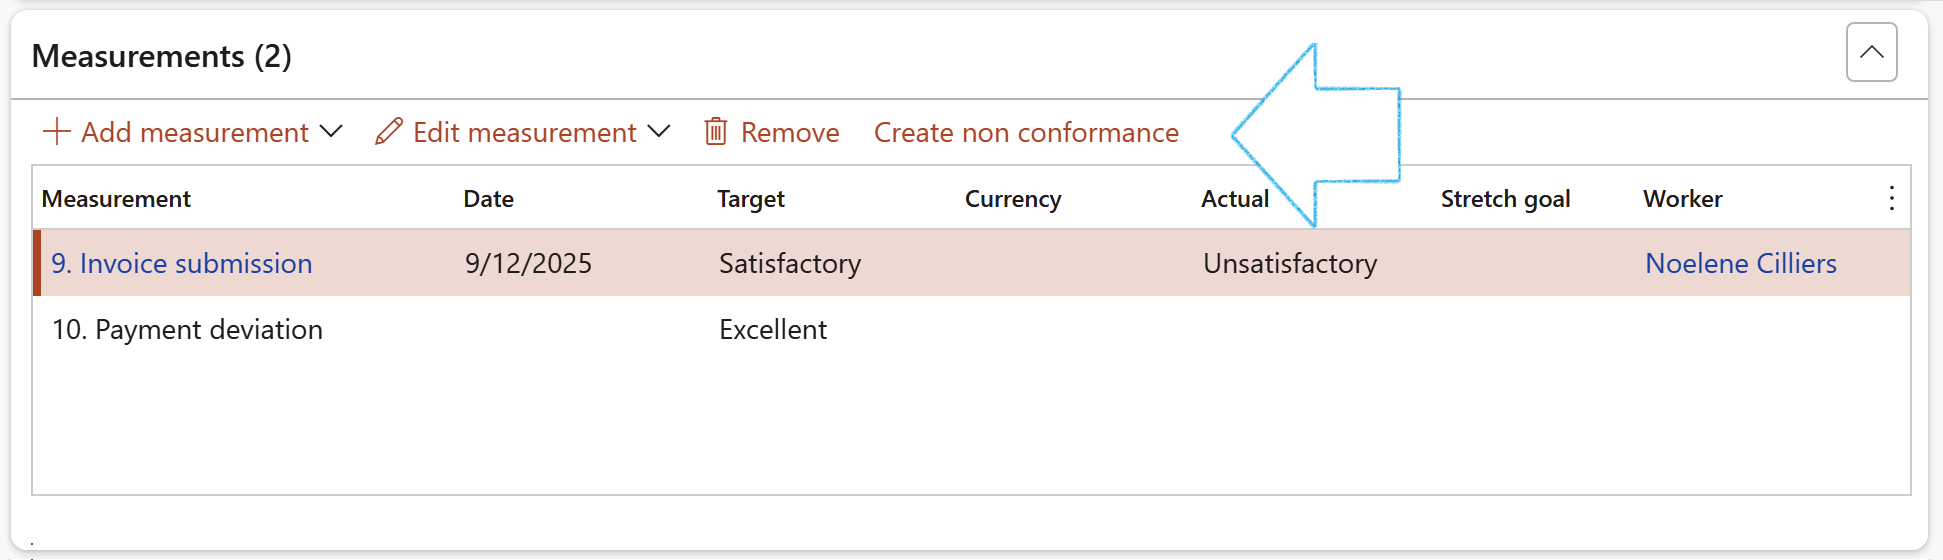Screen dimensions: 1943x560
Task: Select the 10. Payment deviation row
Action: pyautogui.click(x=187, y=329)
